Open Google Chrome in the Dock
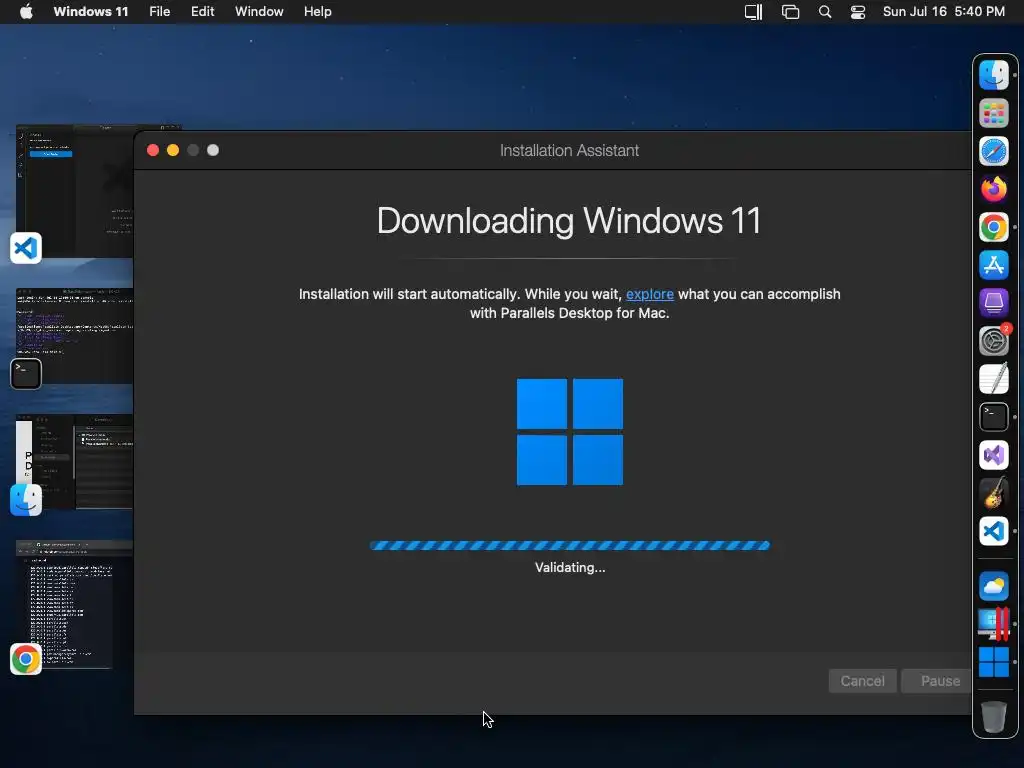The height and width of the screenshot is (768, 1024). tap(993, 227)
